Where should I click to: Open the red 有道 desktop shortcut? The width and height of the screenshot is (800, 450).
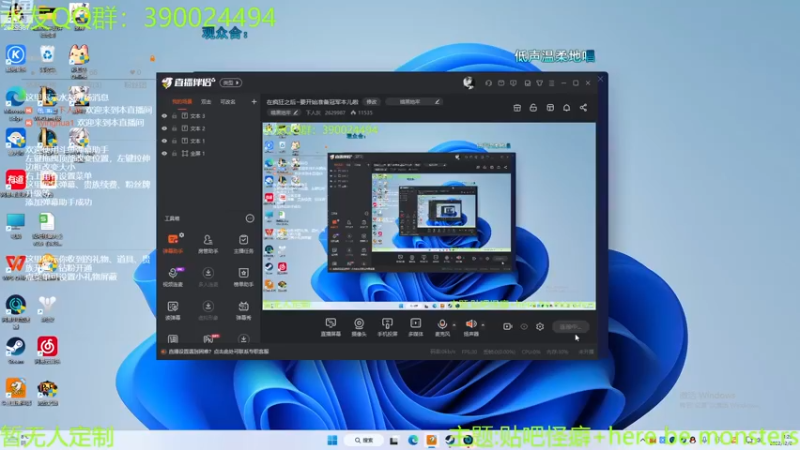tap(15, 183)
